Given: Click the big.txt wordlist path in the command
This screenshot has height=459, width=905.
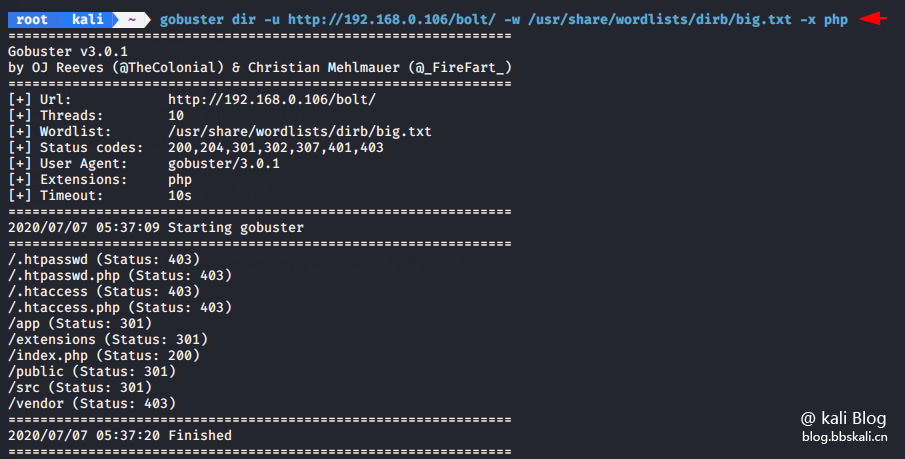Looking at the screenshot, I should pyautogui.click(x=660, y=20).
